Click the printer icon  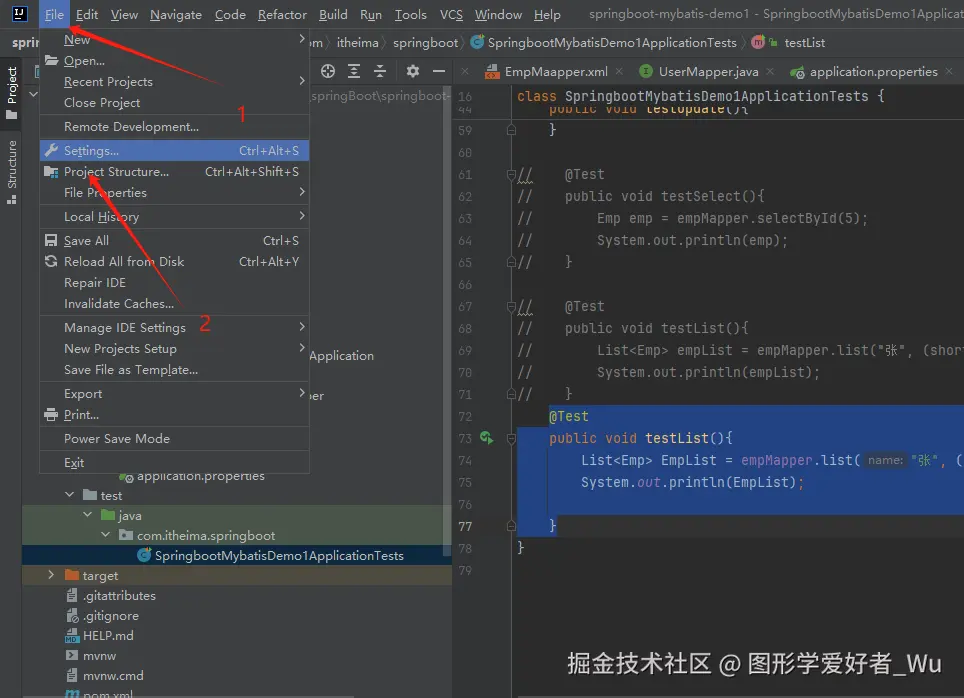coord(51,414)
